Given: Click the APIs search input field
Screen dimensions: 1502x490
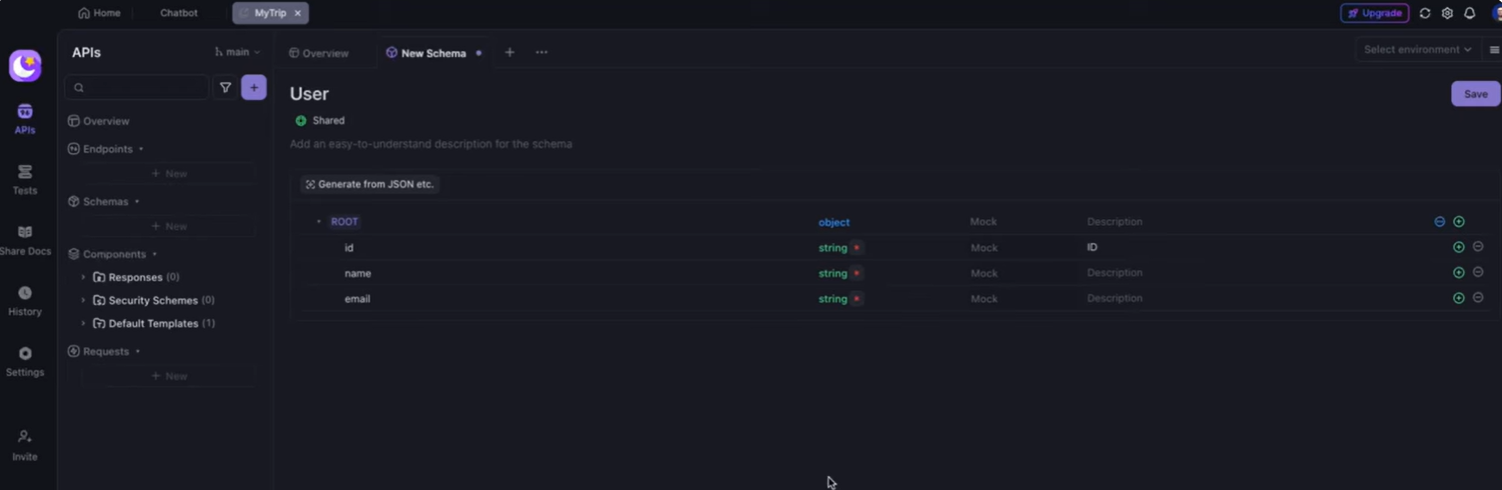Looking at the screenshot, I should click(x=140, y=88).
